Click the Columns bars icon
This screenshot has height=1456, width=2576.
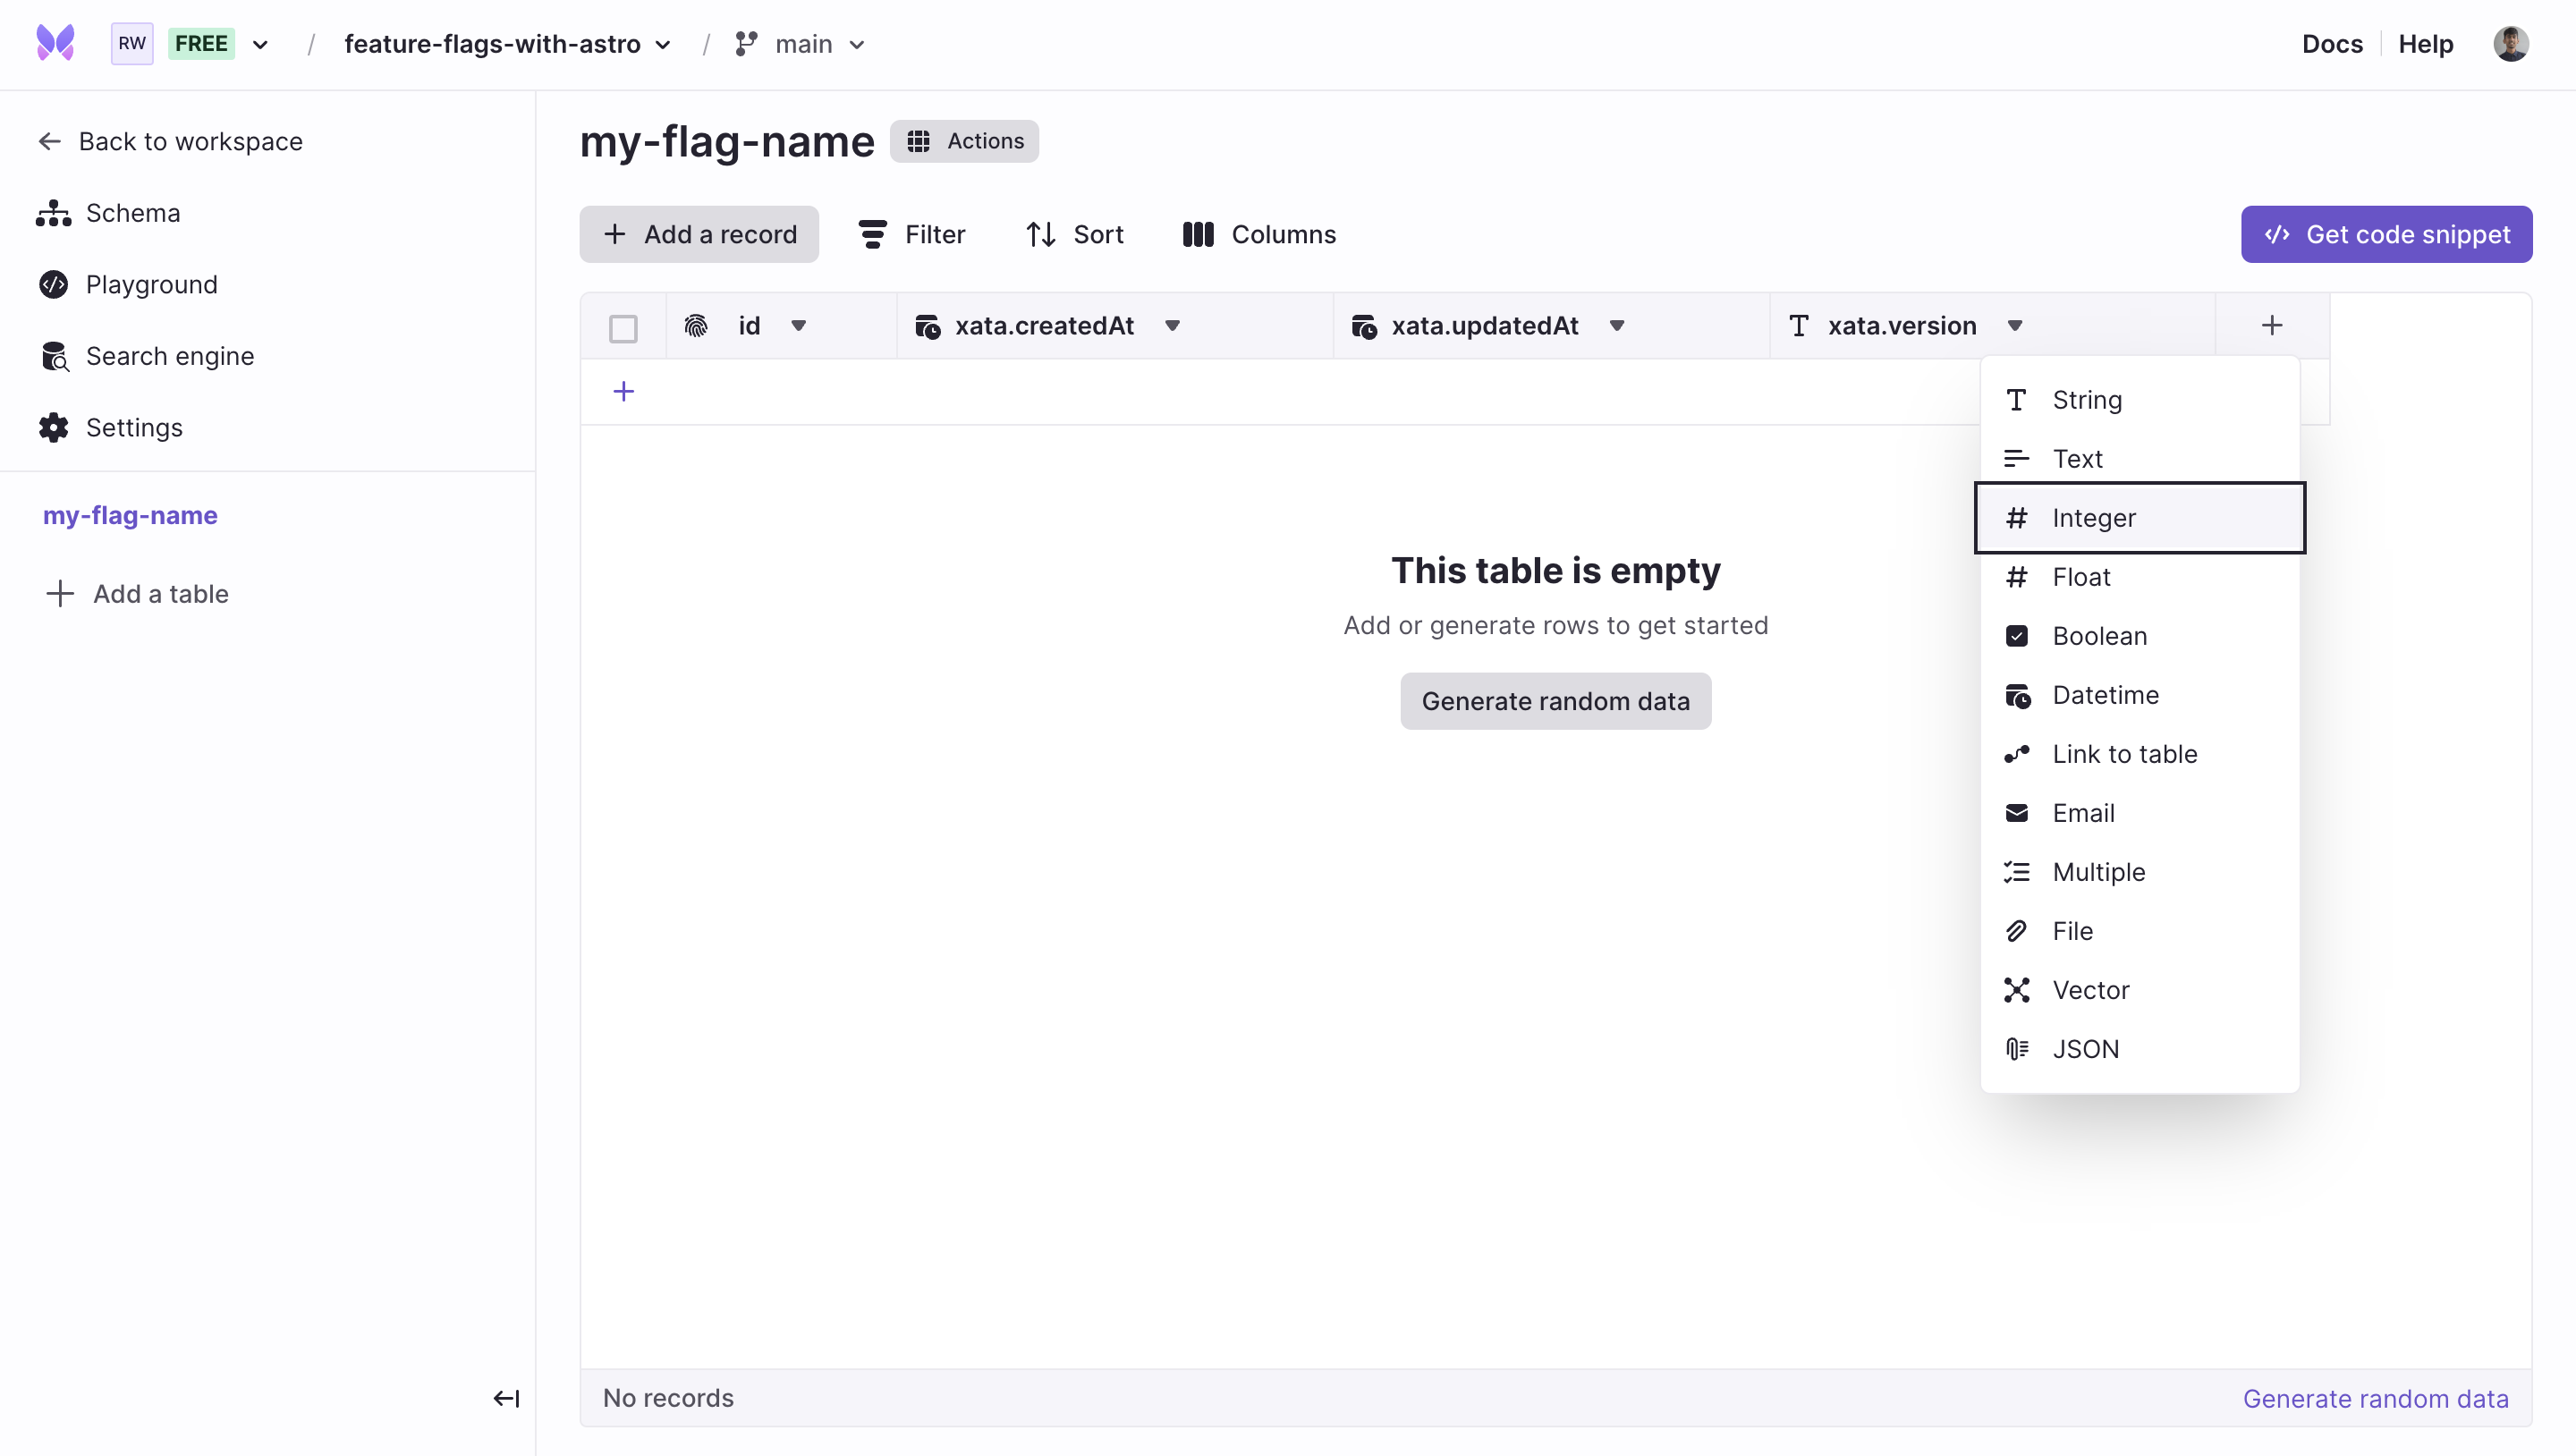(x=1197, y=234)
